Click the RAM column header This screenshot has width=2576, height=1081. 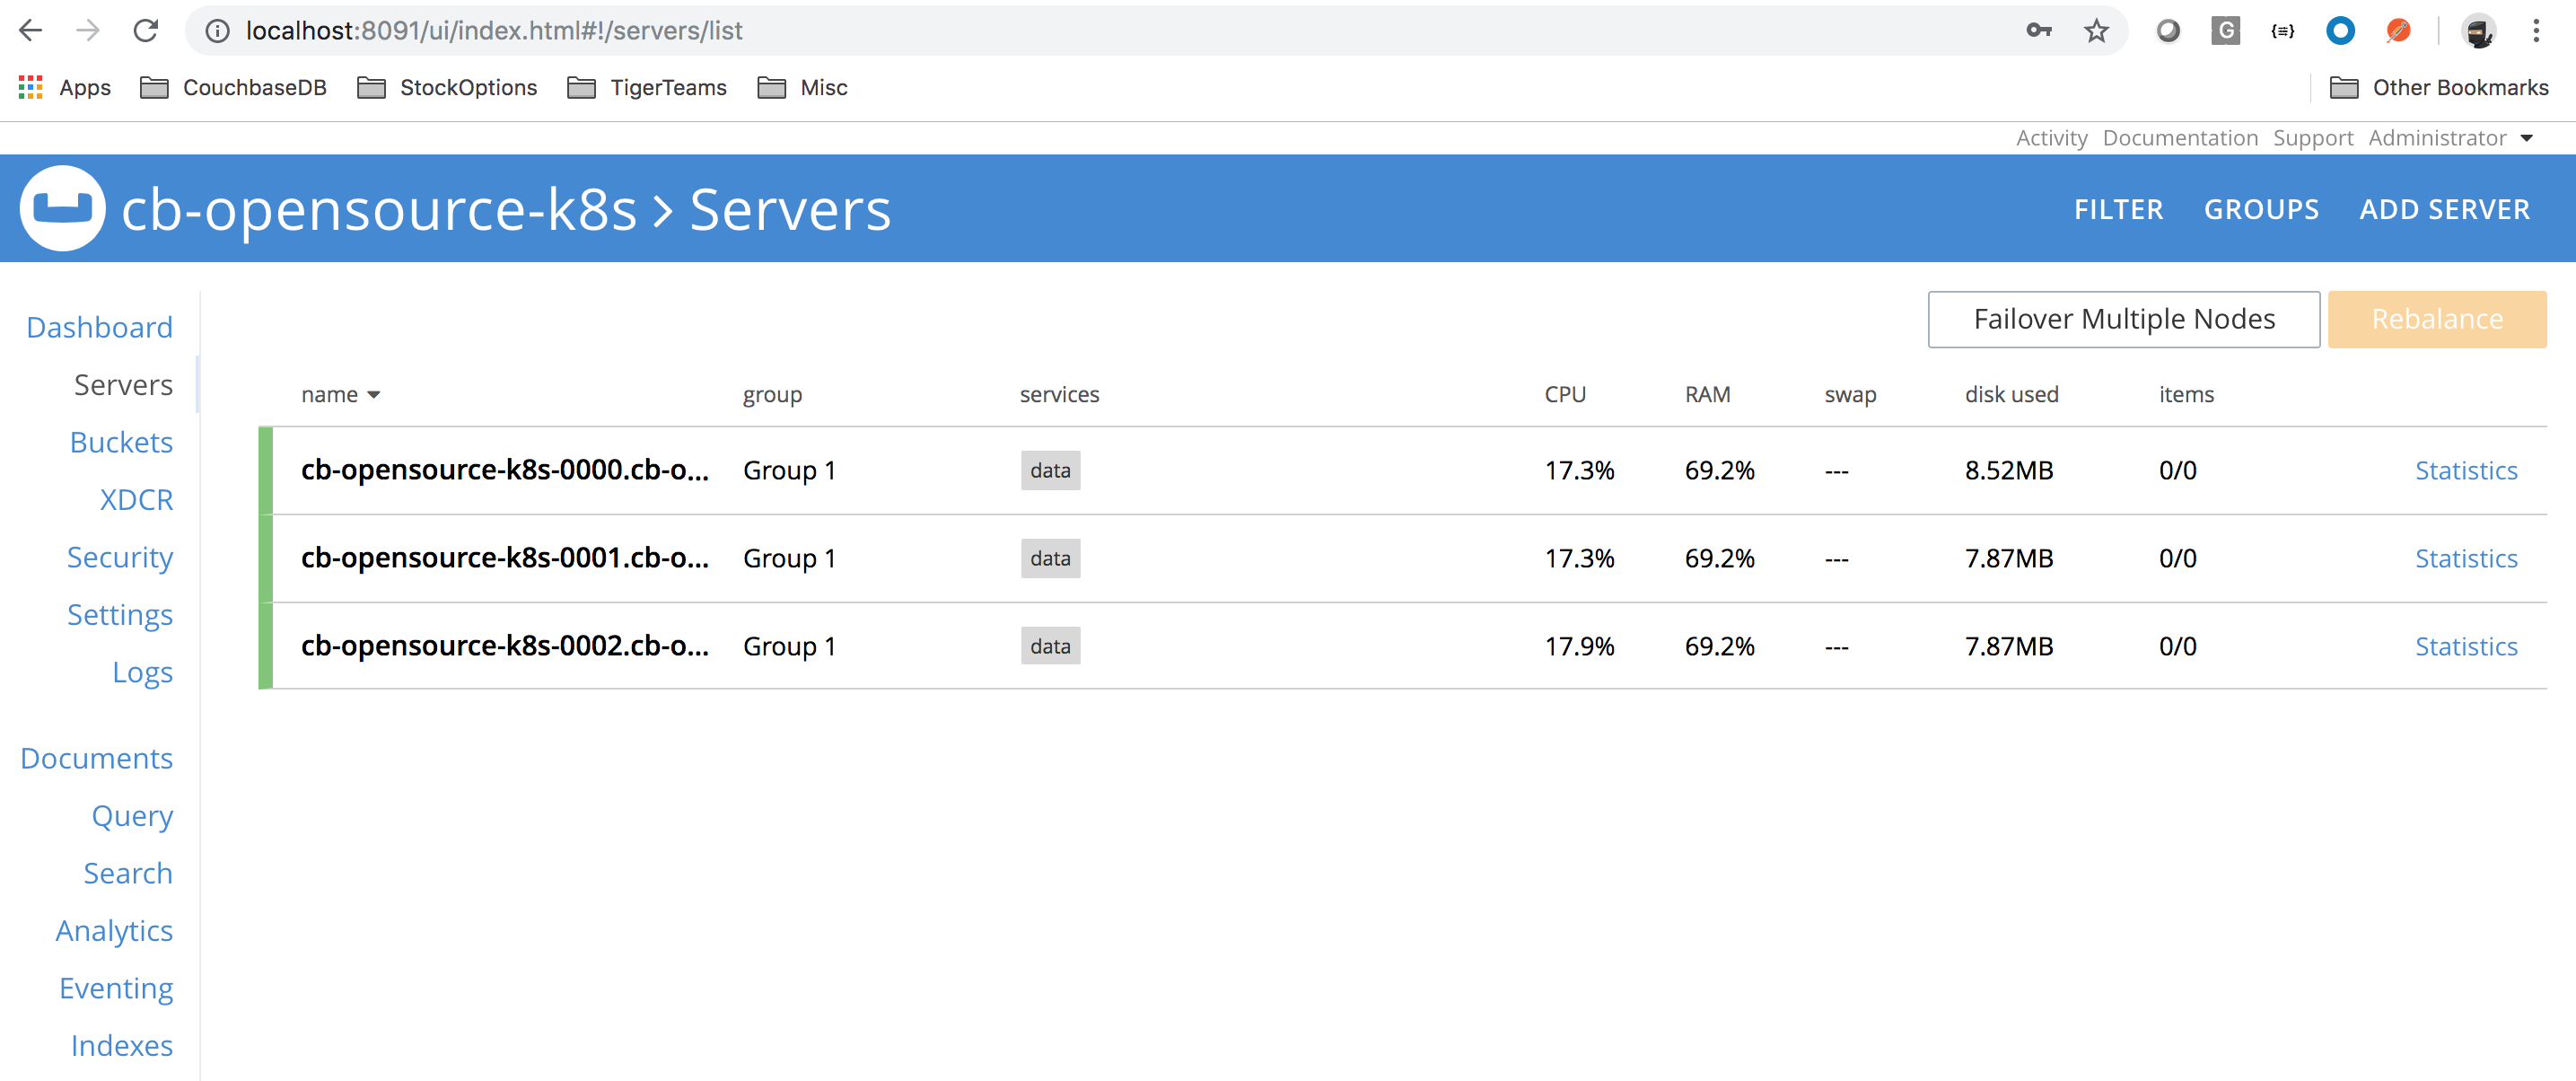pyautogui.click(x=1707, y=395)
